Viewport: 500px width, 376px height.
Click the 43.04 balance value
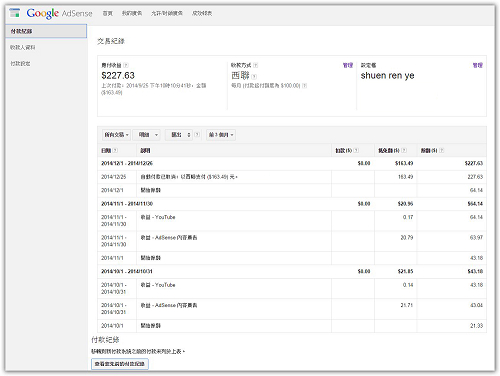point(476,305)
